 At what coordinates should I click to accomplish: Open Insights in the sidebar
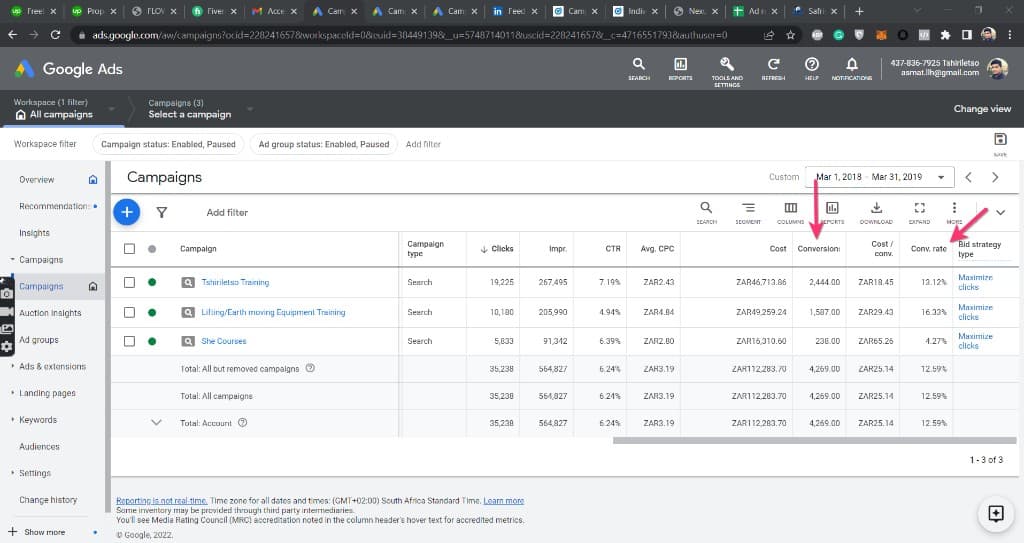coord(34,233)
